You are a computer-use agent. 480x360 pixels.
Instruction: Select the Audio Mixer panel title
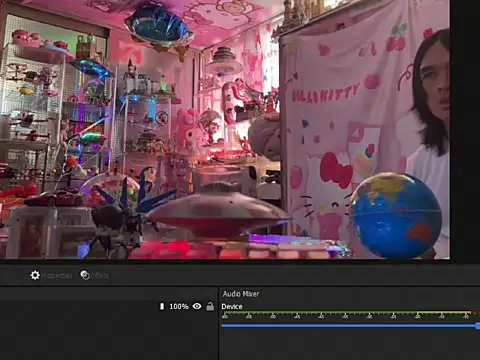(x=241, y=294)
